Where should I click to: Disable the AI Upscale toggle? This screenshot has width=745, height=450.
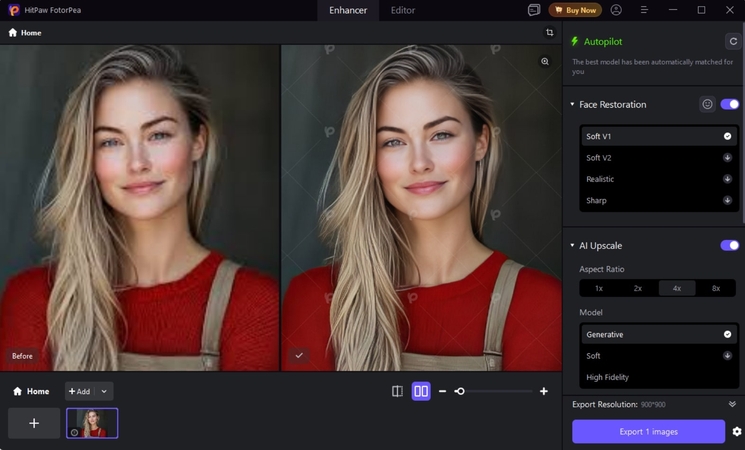(729, 245)
